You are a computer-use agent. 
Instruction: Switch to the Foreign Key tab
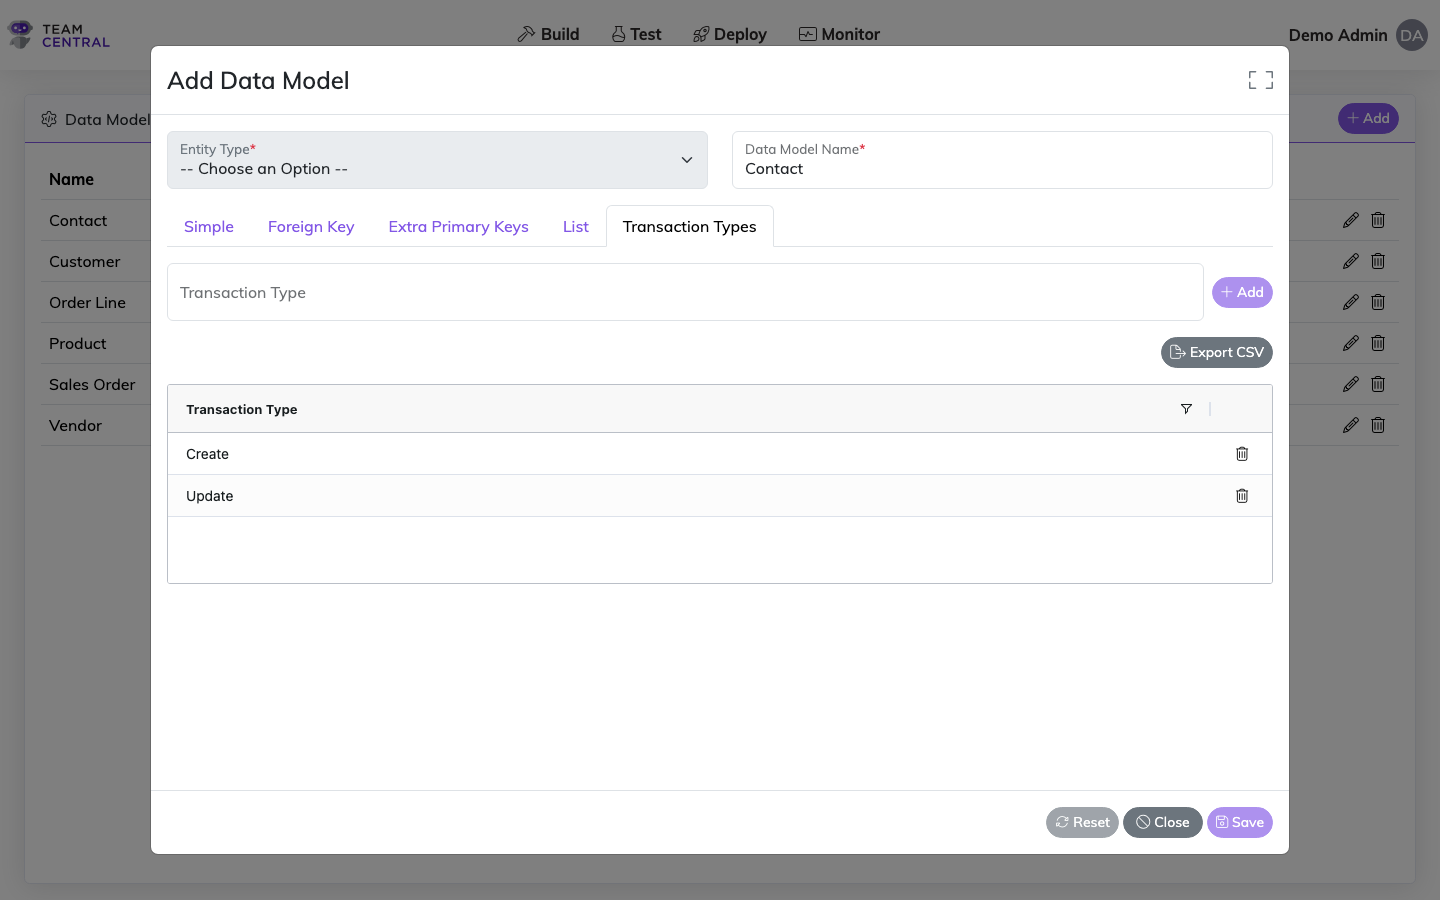pyautogui.click(x=310, y=226)
